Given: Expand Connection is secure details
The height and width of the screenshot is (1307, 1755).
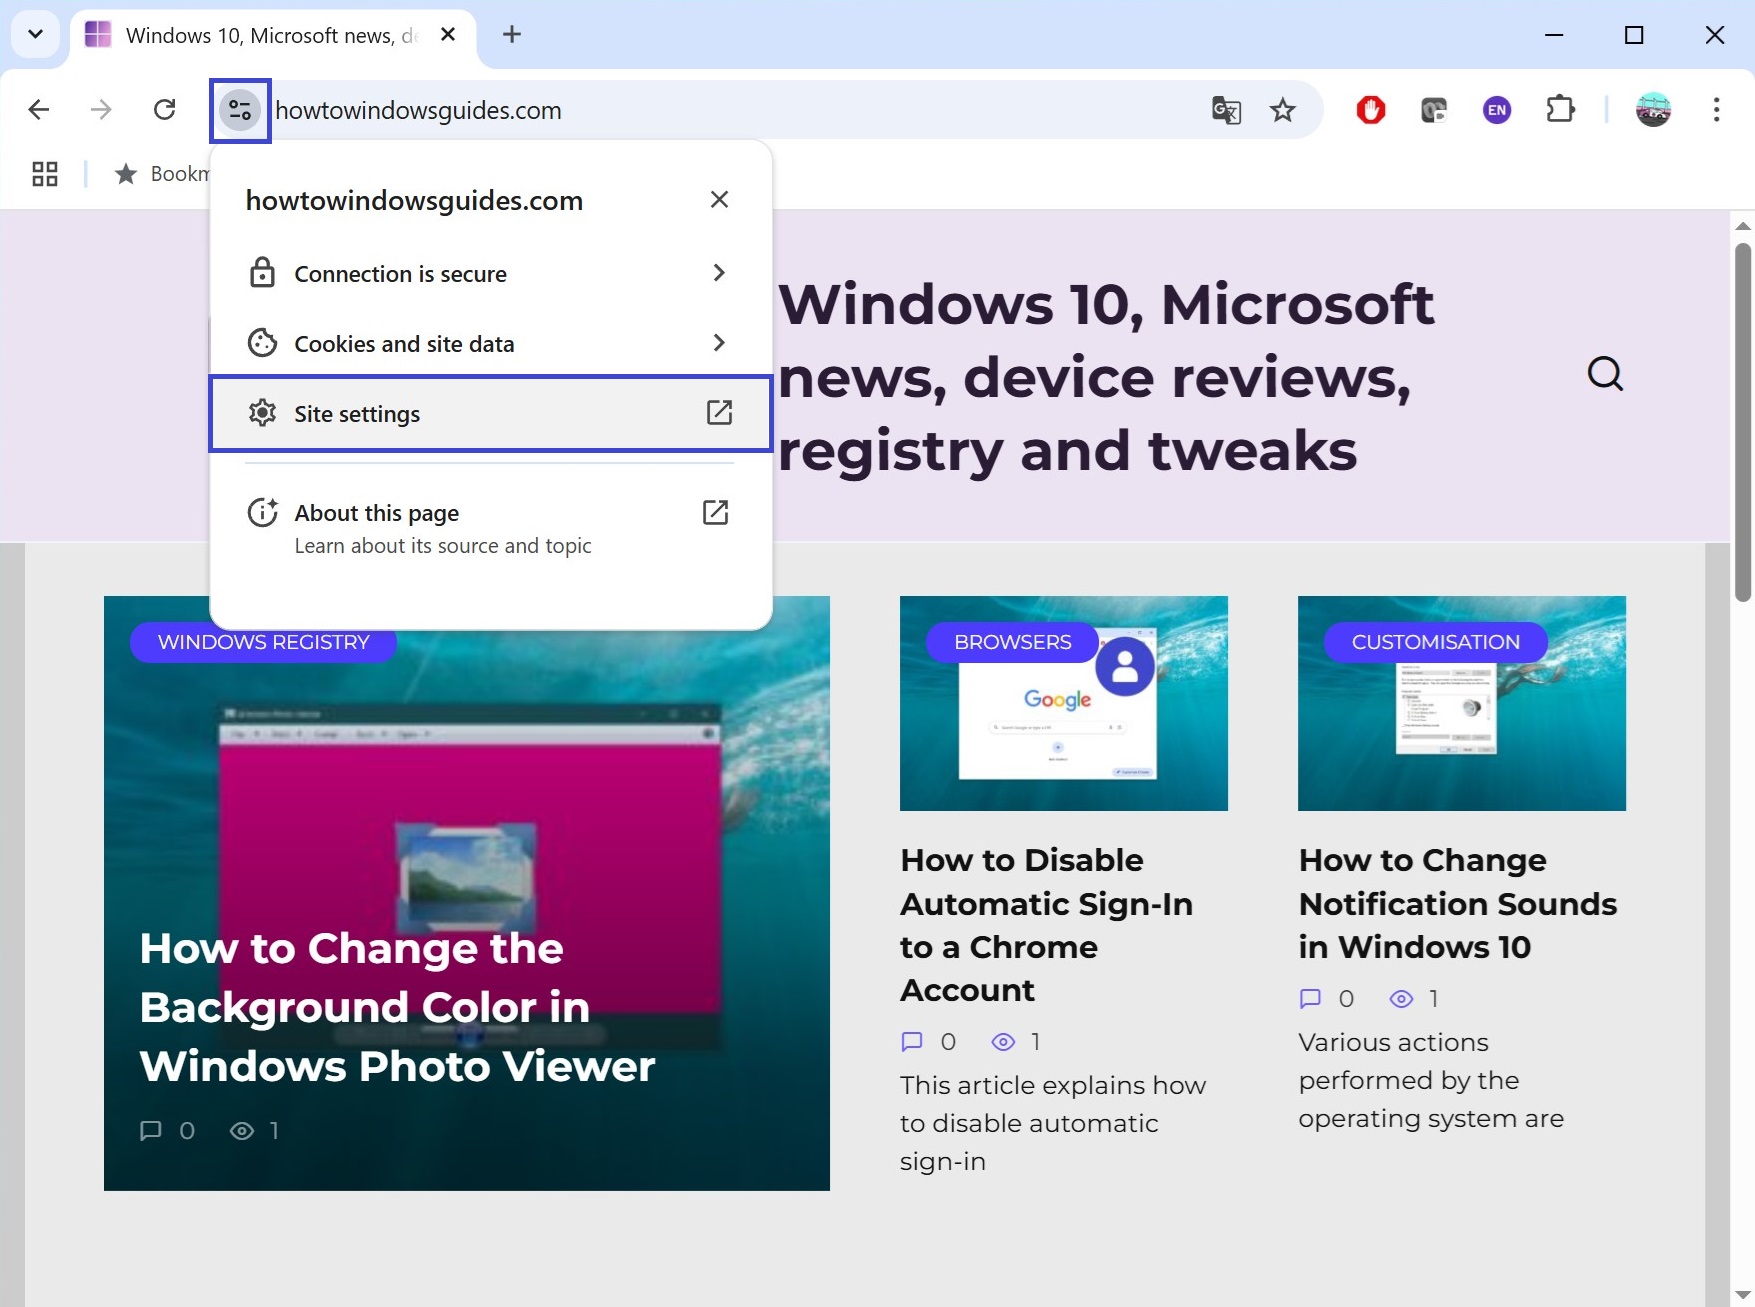Looking at the screenshot, I should click(490, 273).
